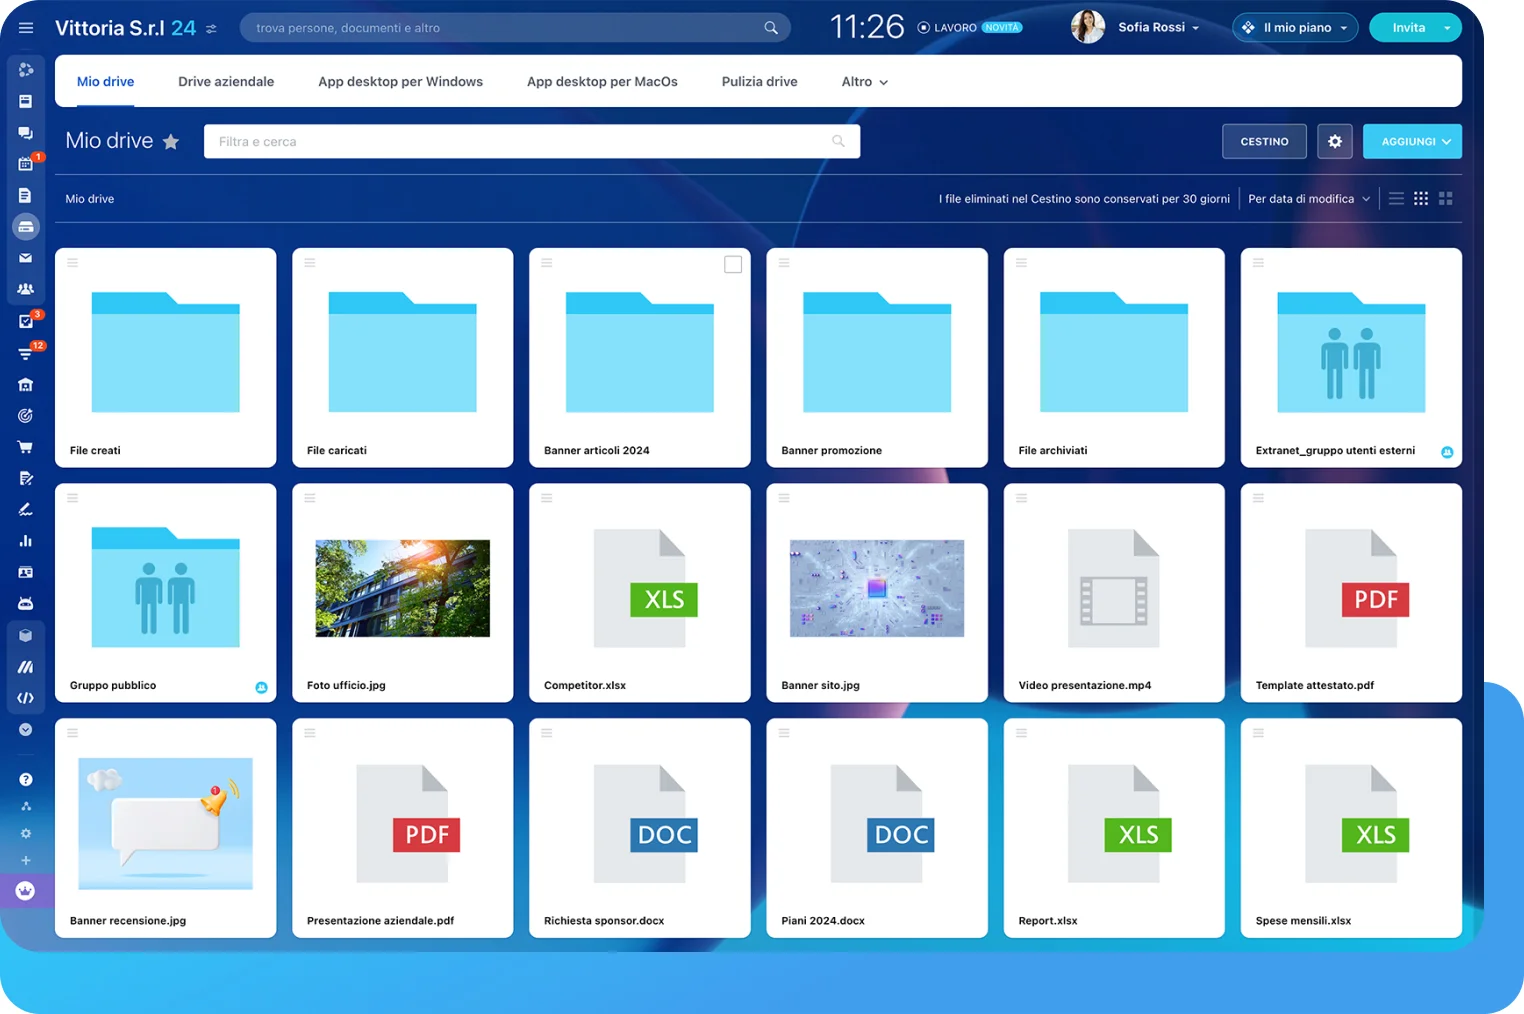Check the Banner articoli 2024 folder checkbox
The width and height of the screenshot is (1524, 1014).
click(x=733, y=264)
